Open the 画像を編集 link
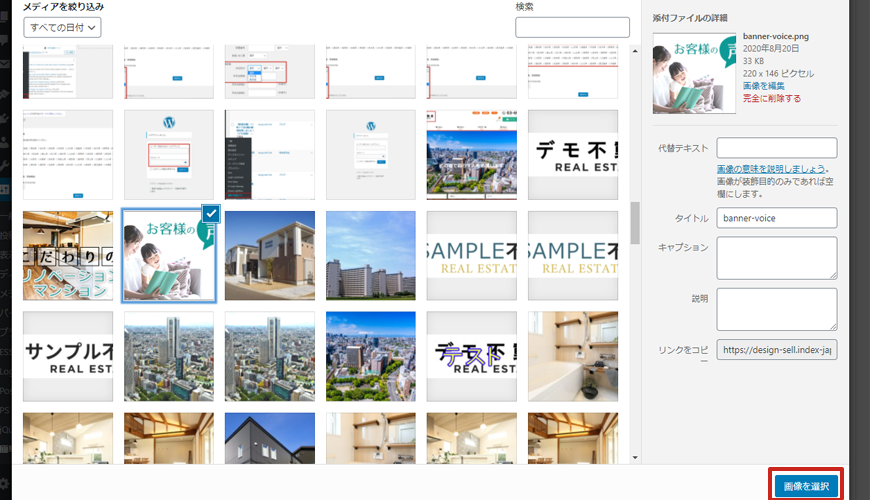Screen dimensions: 870x500 (x=765, y=87)
